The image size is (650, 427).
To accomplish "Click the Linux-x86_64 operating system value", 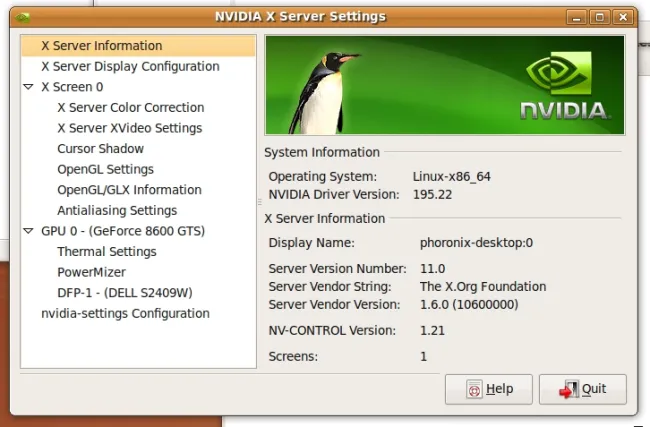I will pyautogui.click(x=451, y=177).
